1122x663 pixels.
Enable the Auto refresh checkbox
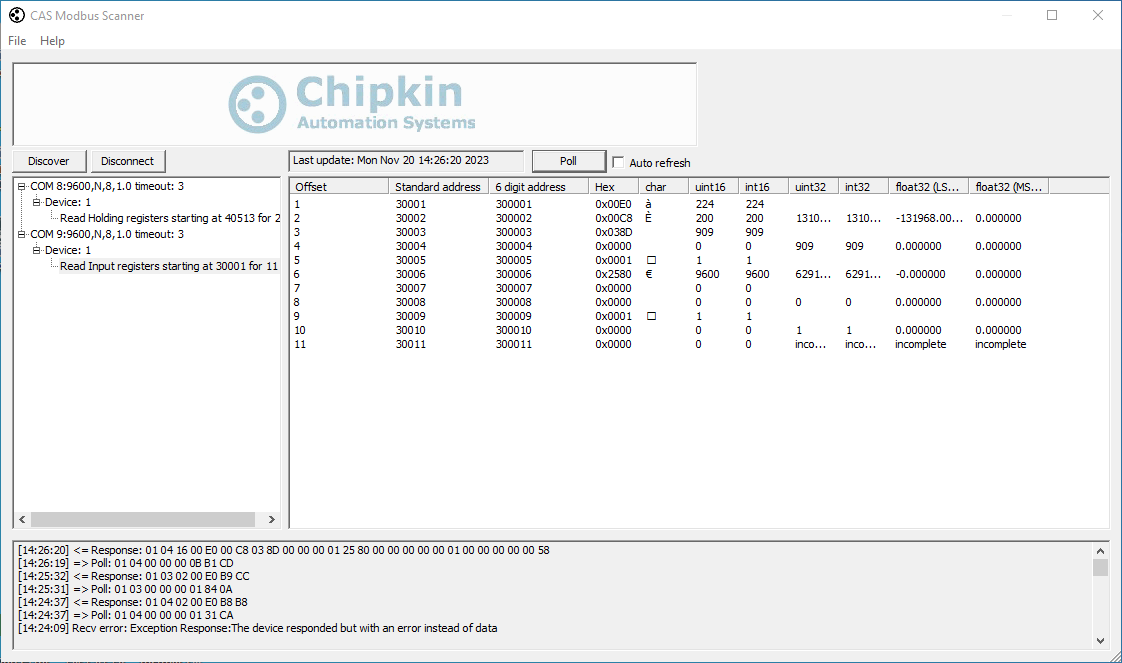point(618,162)
